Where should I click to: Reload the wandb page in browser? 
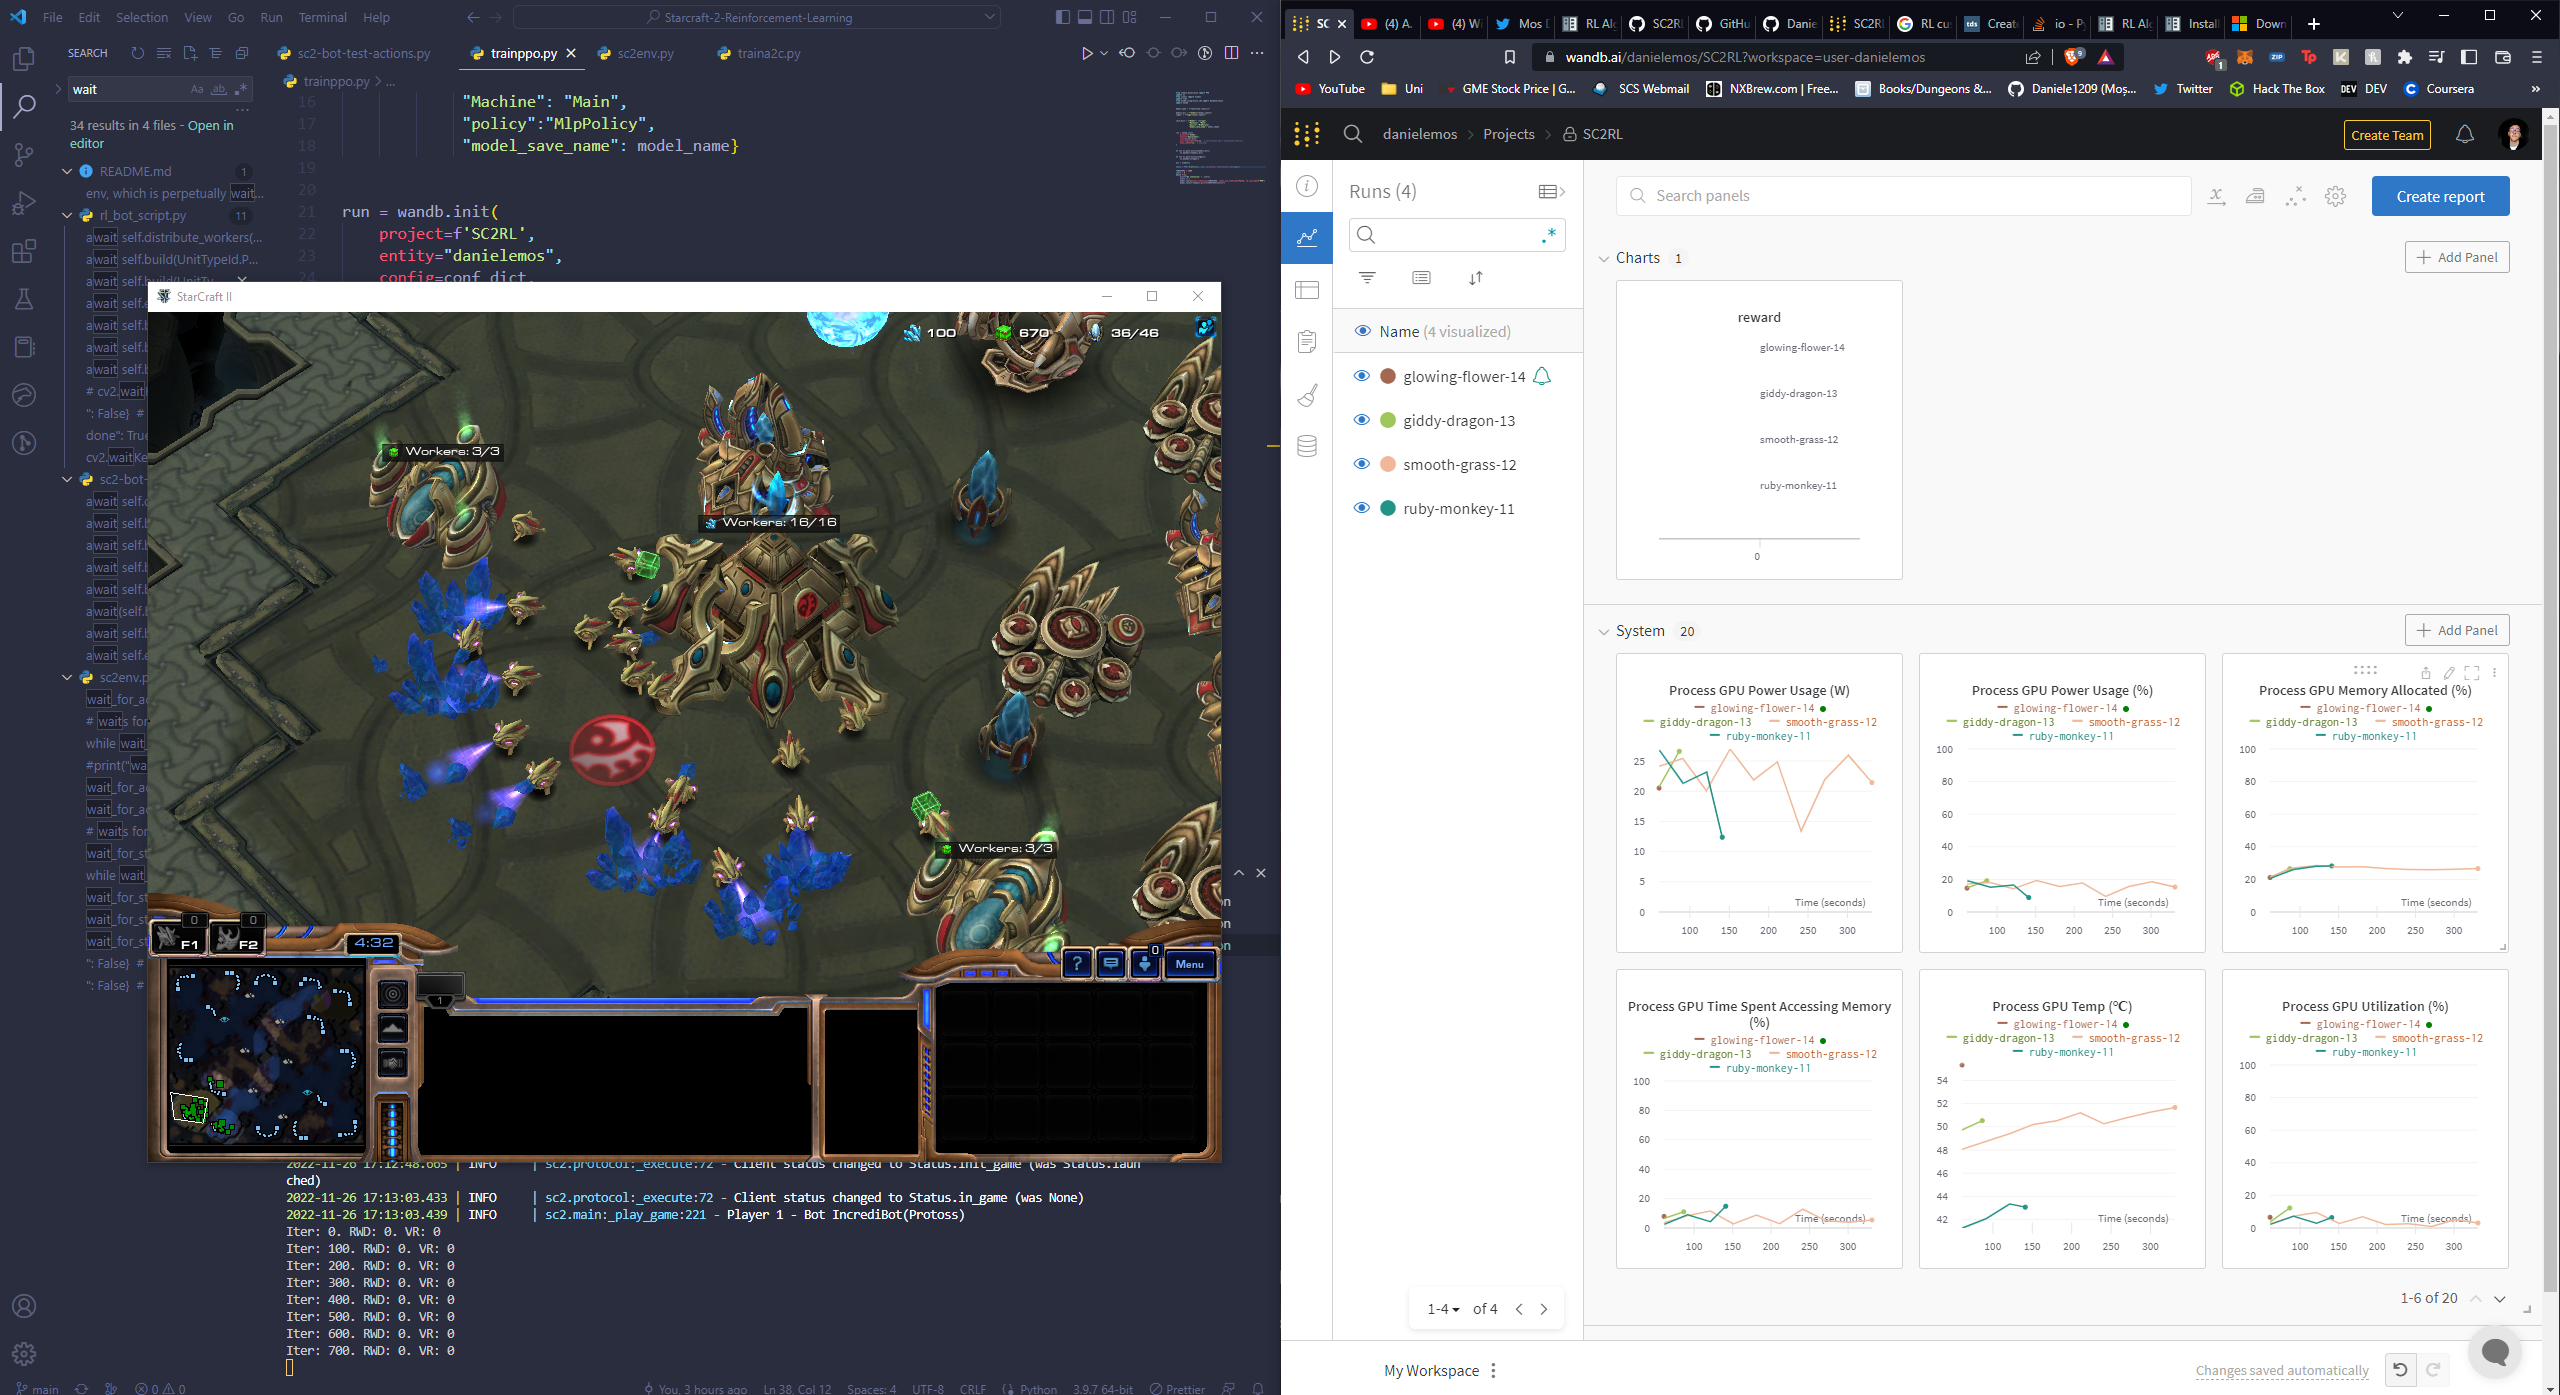tap(1367, 57)
